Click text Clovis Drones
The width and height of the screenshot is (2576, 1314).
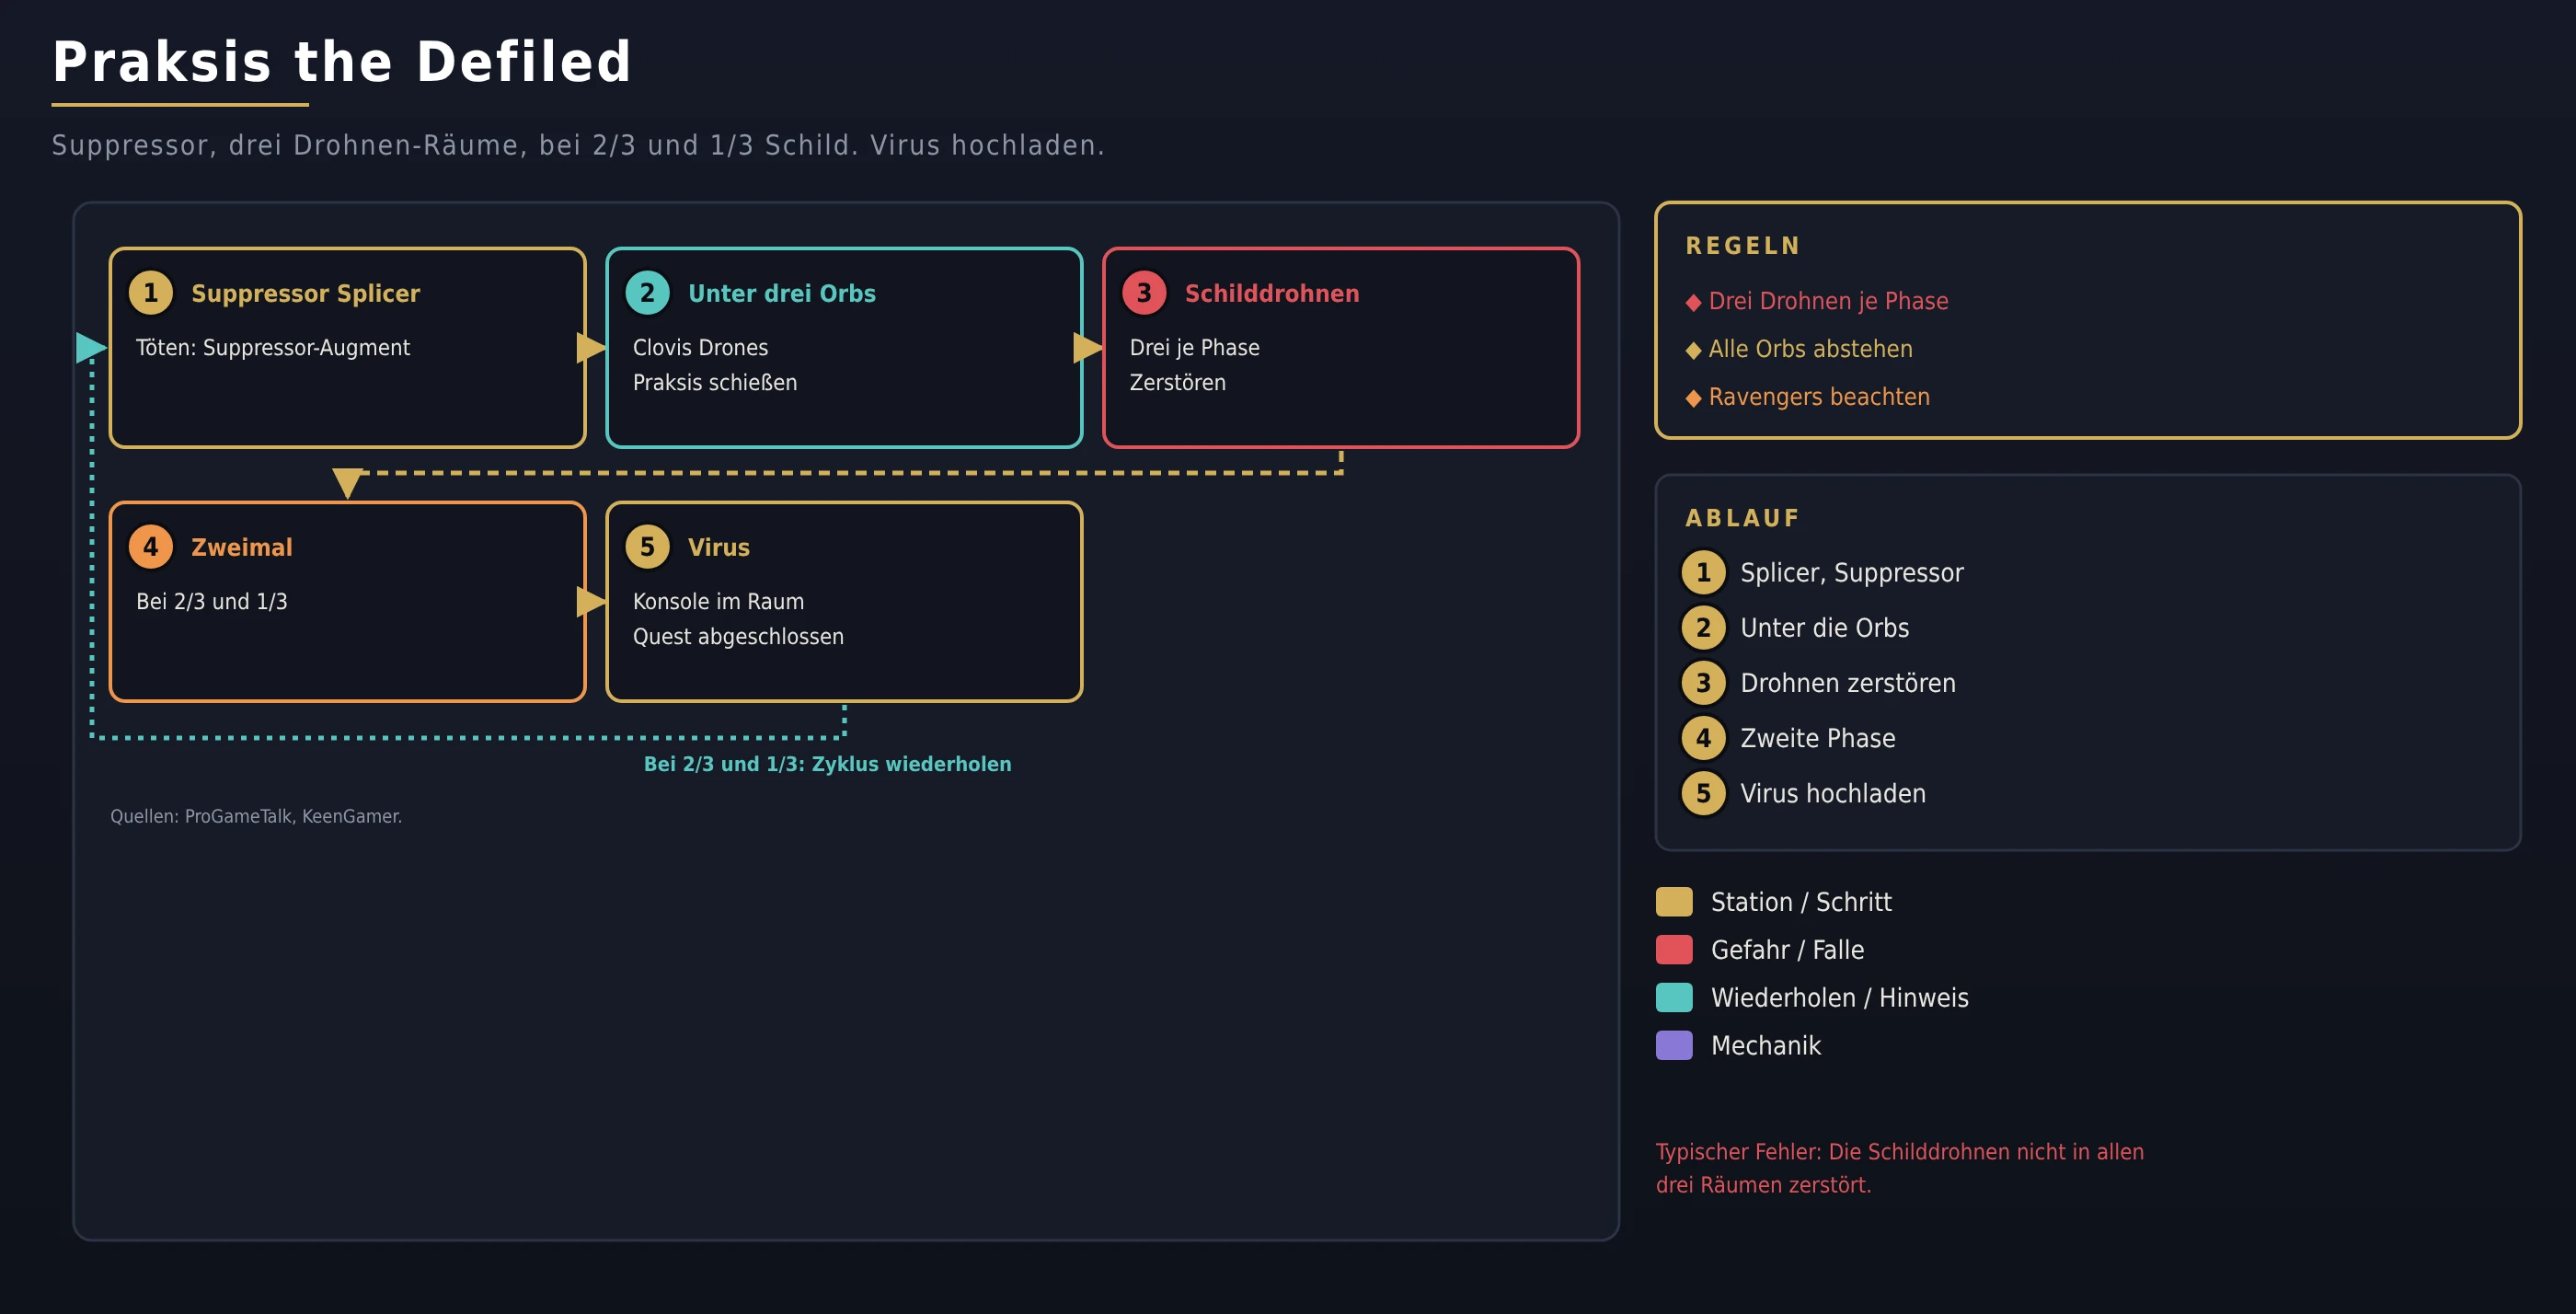700,347
